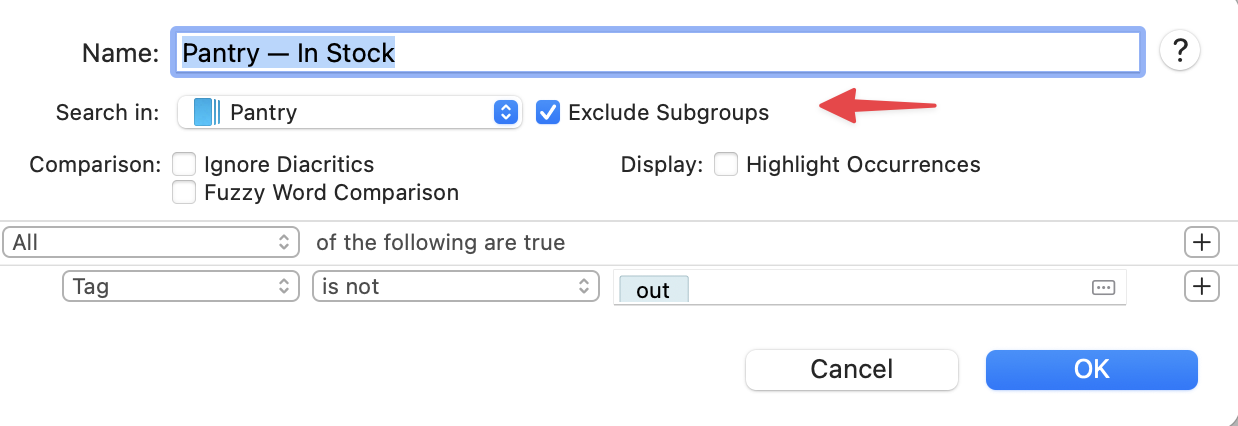
Task: Open the Tag attribute dropdown
Action: point(181,287)
